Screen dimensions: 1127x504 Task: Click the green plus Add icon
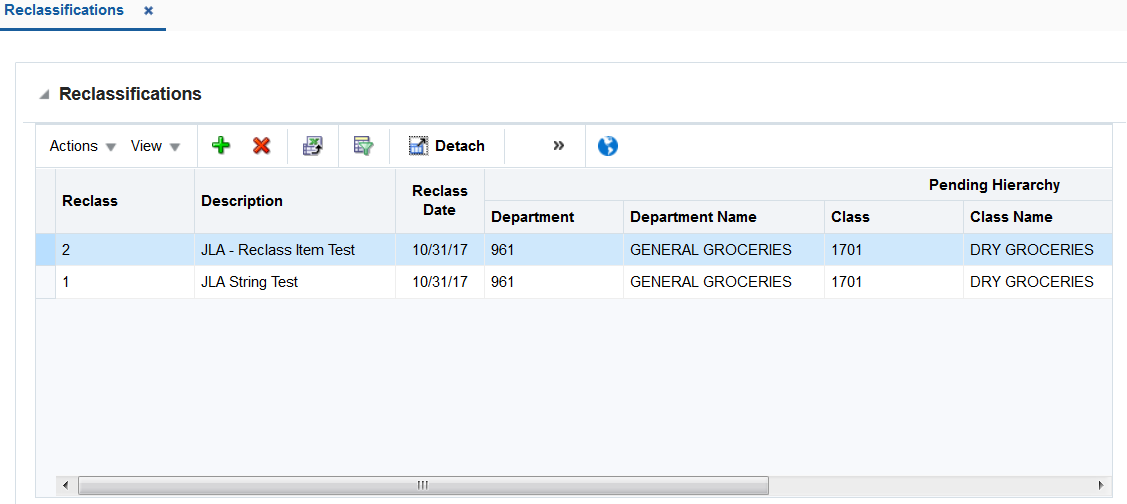pos(221,146)
